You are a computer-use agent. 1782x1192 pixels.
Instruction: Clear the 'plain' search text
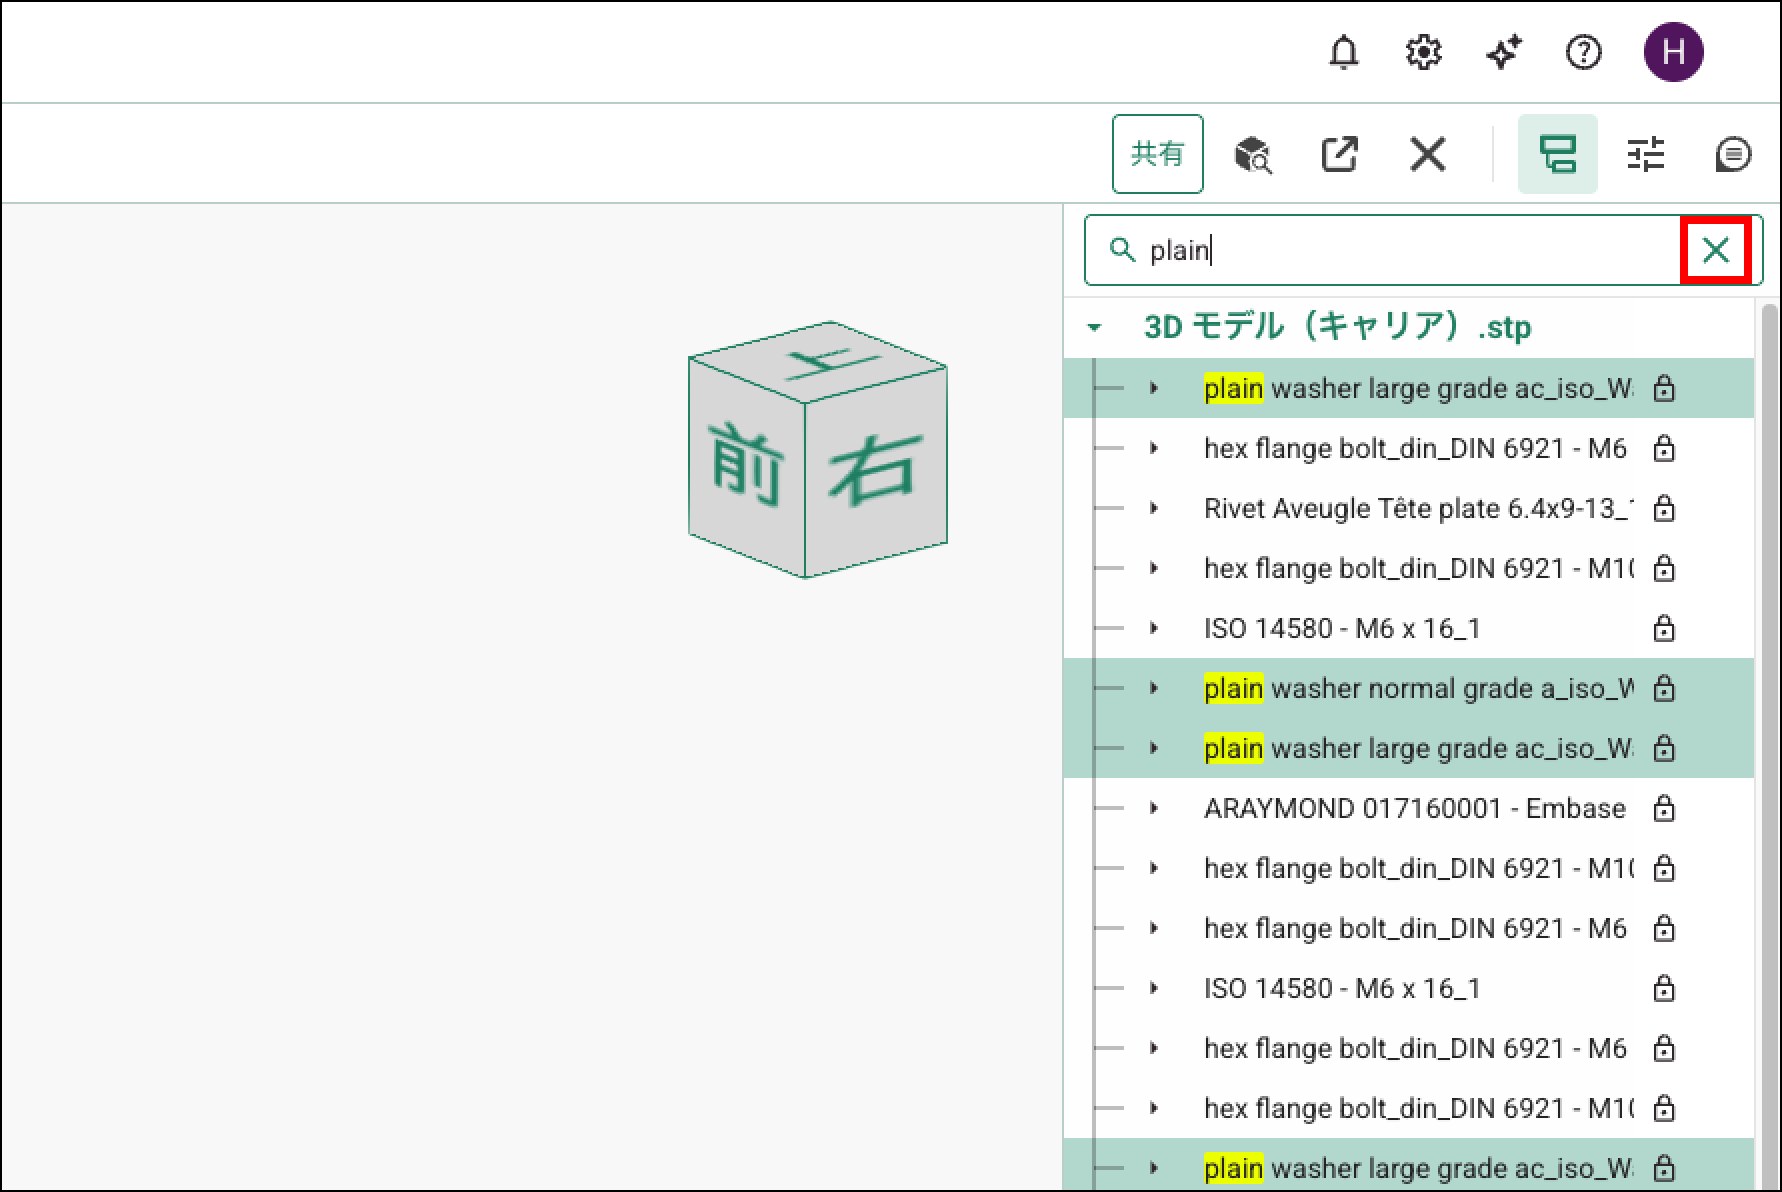(1715, 250)
